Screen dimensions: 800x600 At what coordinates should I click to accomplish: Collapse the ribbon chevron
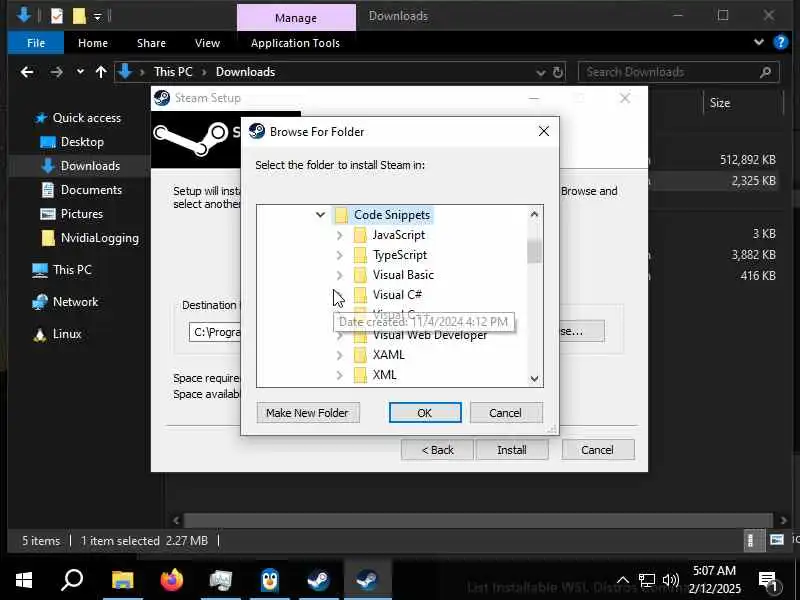[759, 42]
